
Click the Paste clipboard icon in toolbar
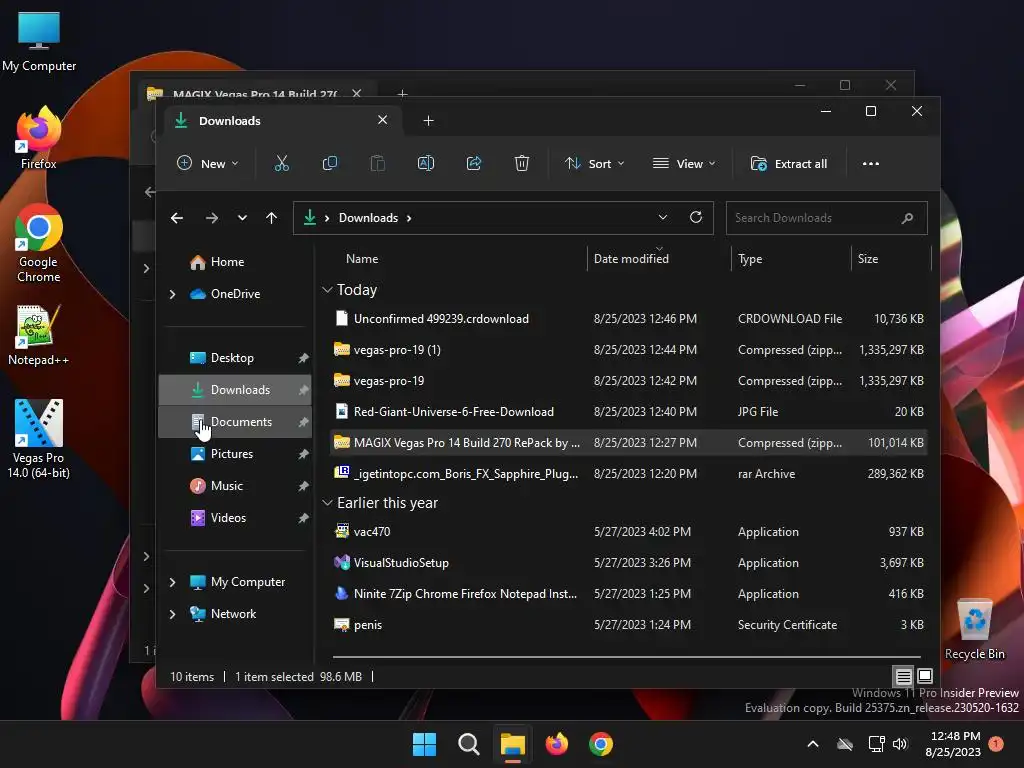(377, 163)
